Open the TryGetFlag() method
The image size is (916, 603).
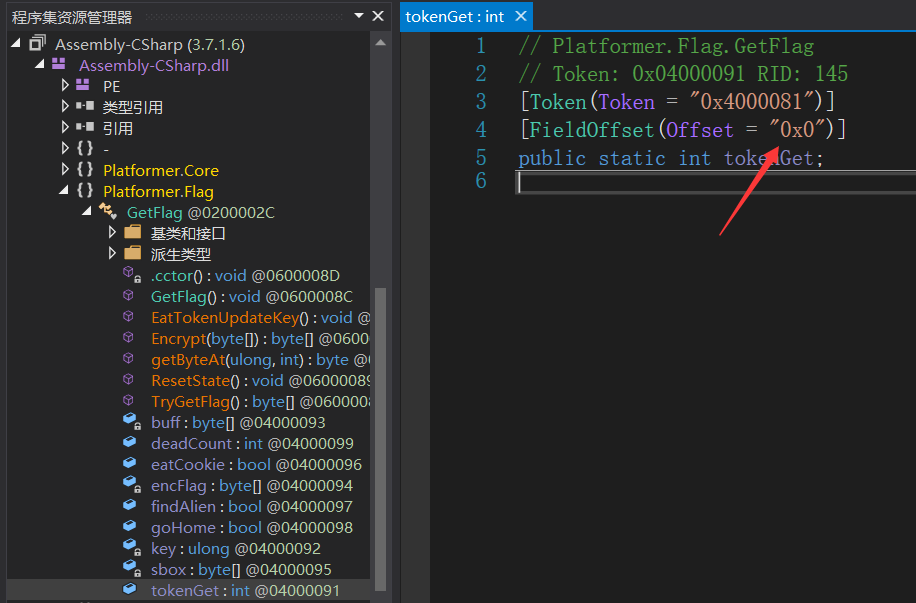pos(260,402)
